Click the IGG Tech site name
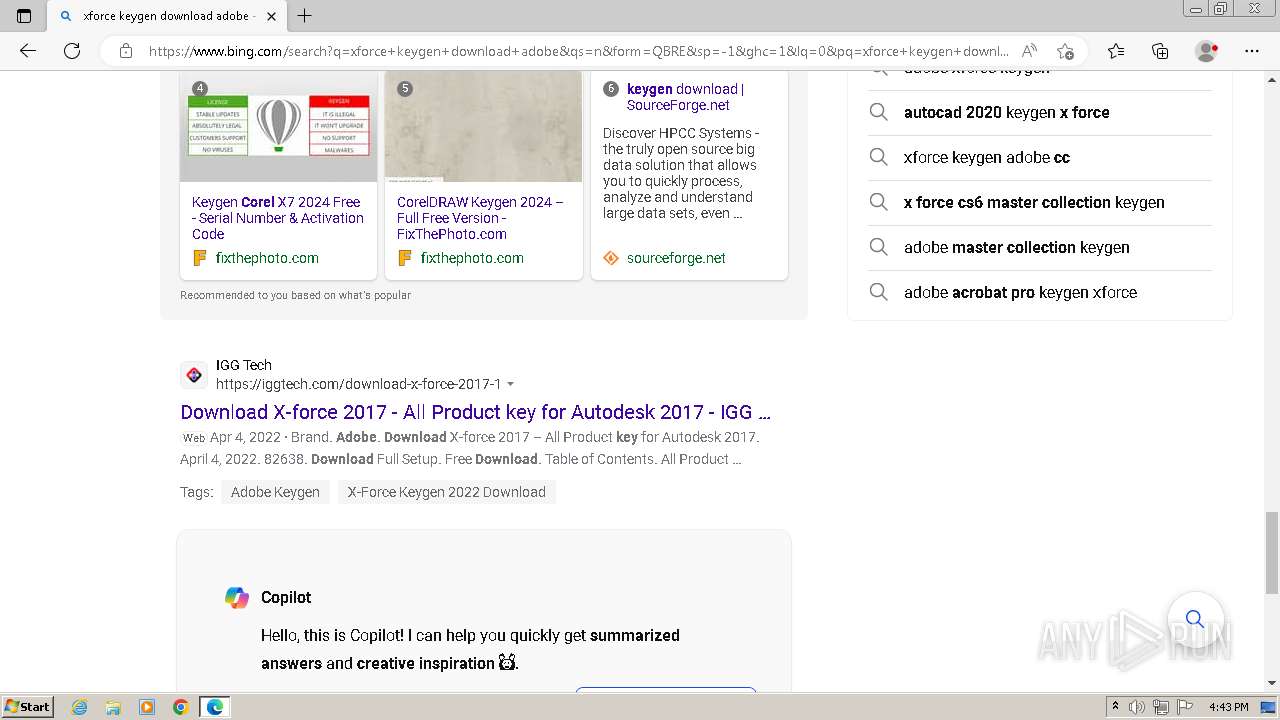1280x720 pixels. [244, 365]
